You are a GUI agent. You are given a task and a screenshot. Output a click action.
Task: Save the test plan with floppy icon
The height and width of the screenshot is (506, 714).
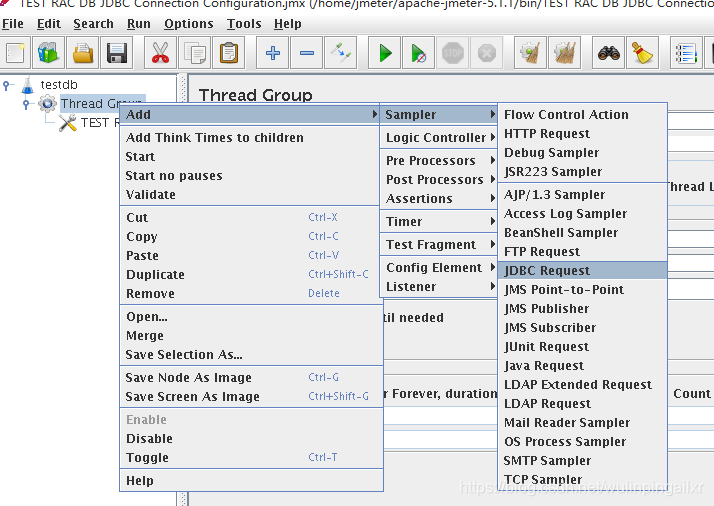[117, 53]
